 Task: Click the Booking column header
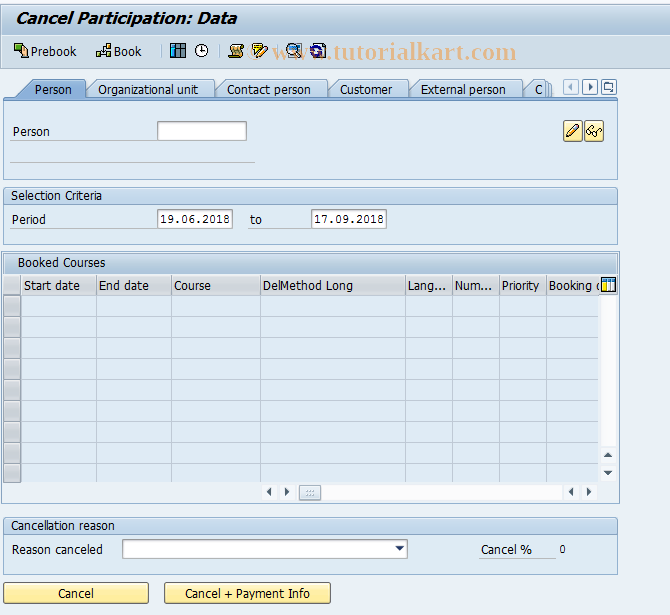click(x=573, y=285)
